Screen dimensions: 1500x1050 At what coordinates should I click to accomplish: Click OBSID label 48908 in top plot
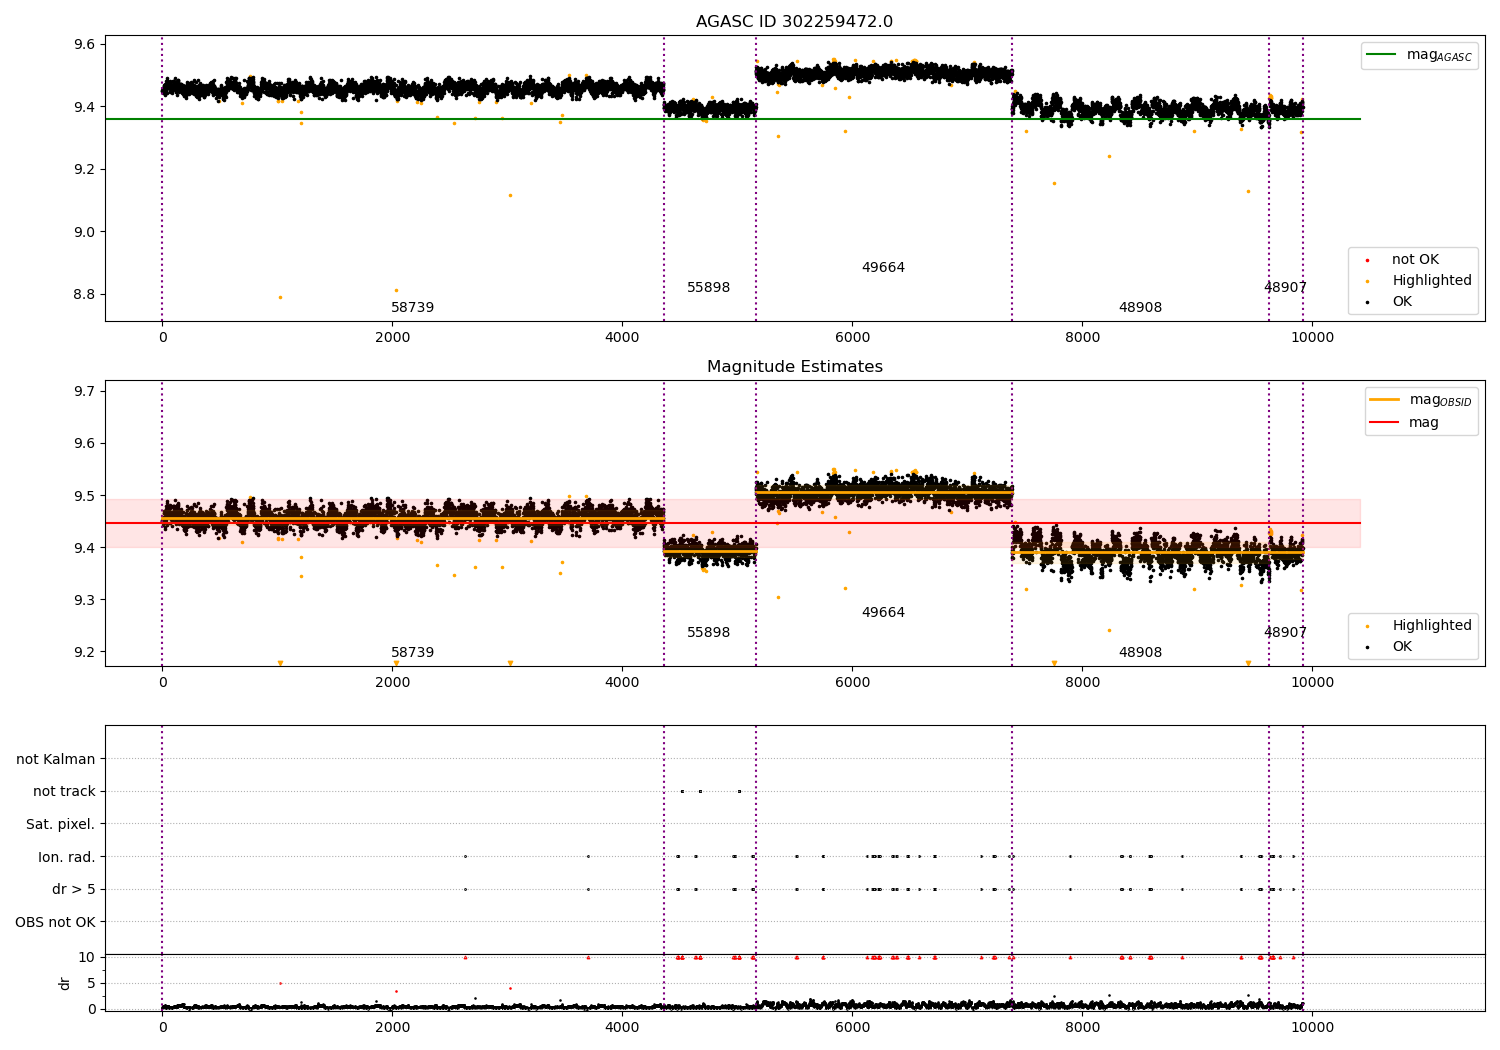click(x=1140, y=308)
